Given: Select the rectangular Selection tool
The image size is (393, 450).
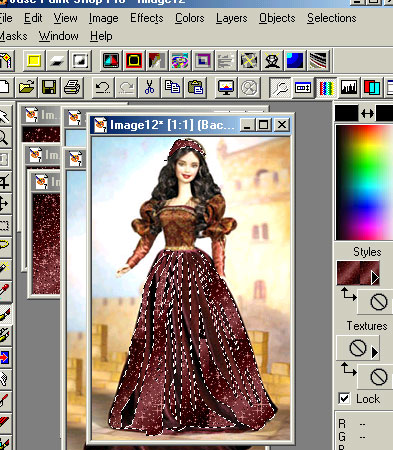Looking at the screenshot, I should [x=5, y=226].
